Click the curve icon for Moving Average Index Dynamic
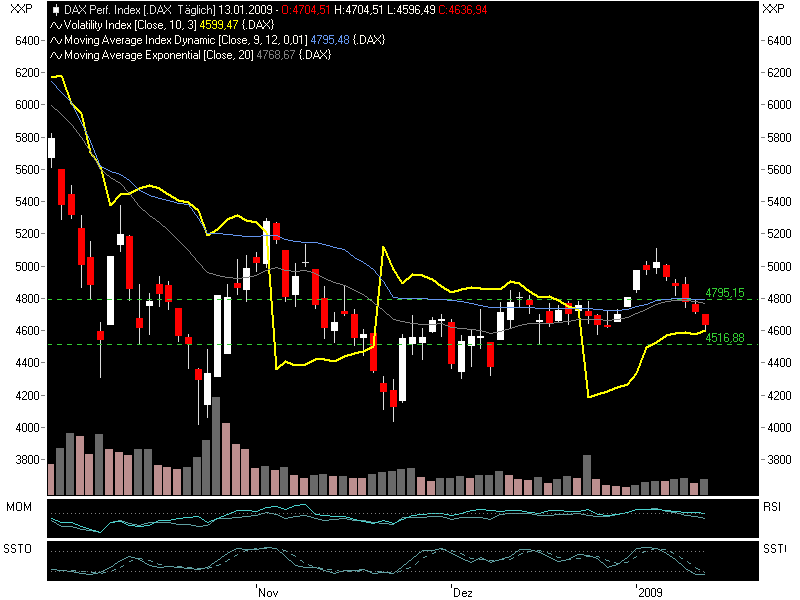This screenshot has width=800, height=600. [x=55, y=40]
